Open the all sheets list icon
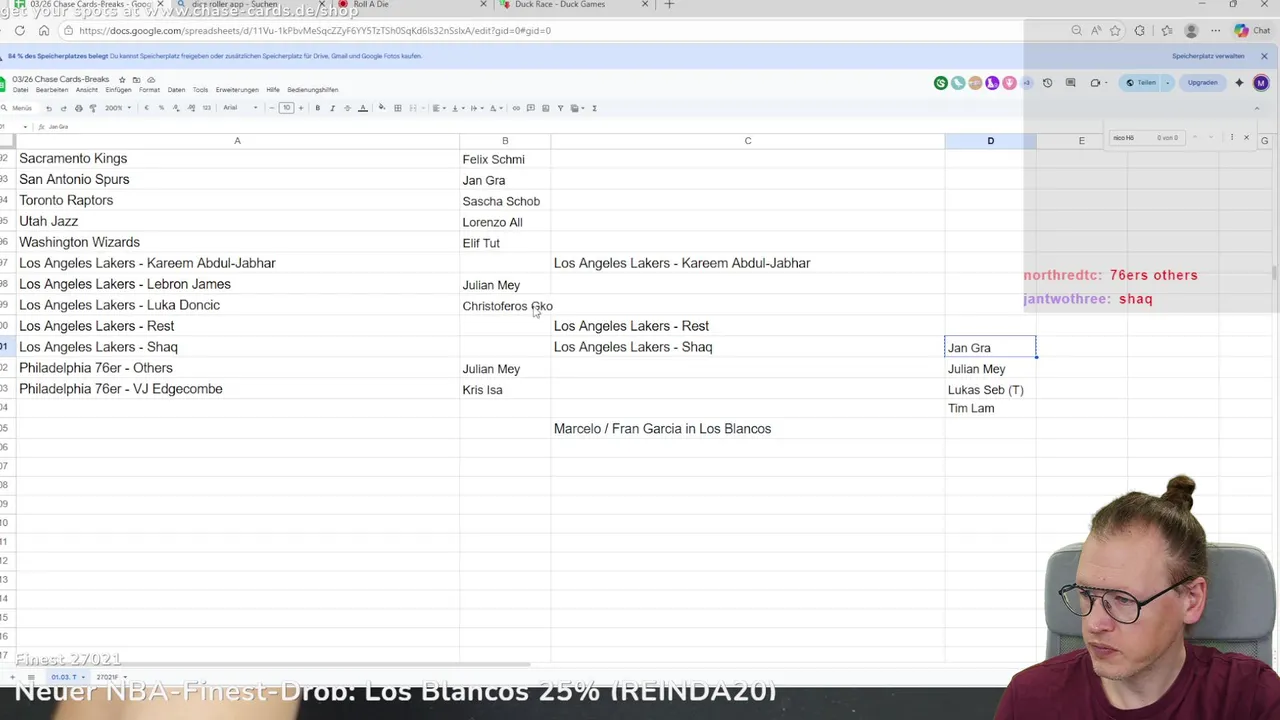Screen dimensions: 1280x720 pyautogui.click(x=31, y=677)
